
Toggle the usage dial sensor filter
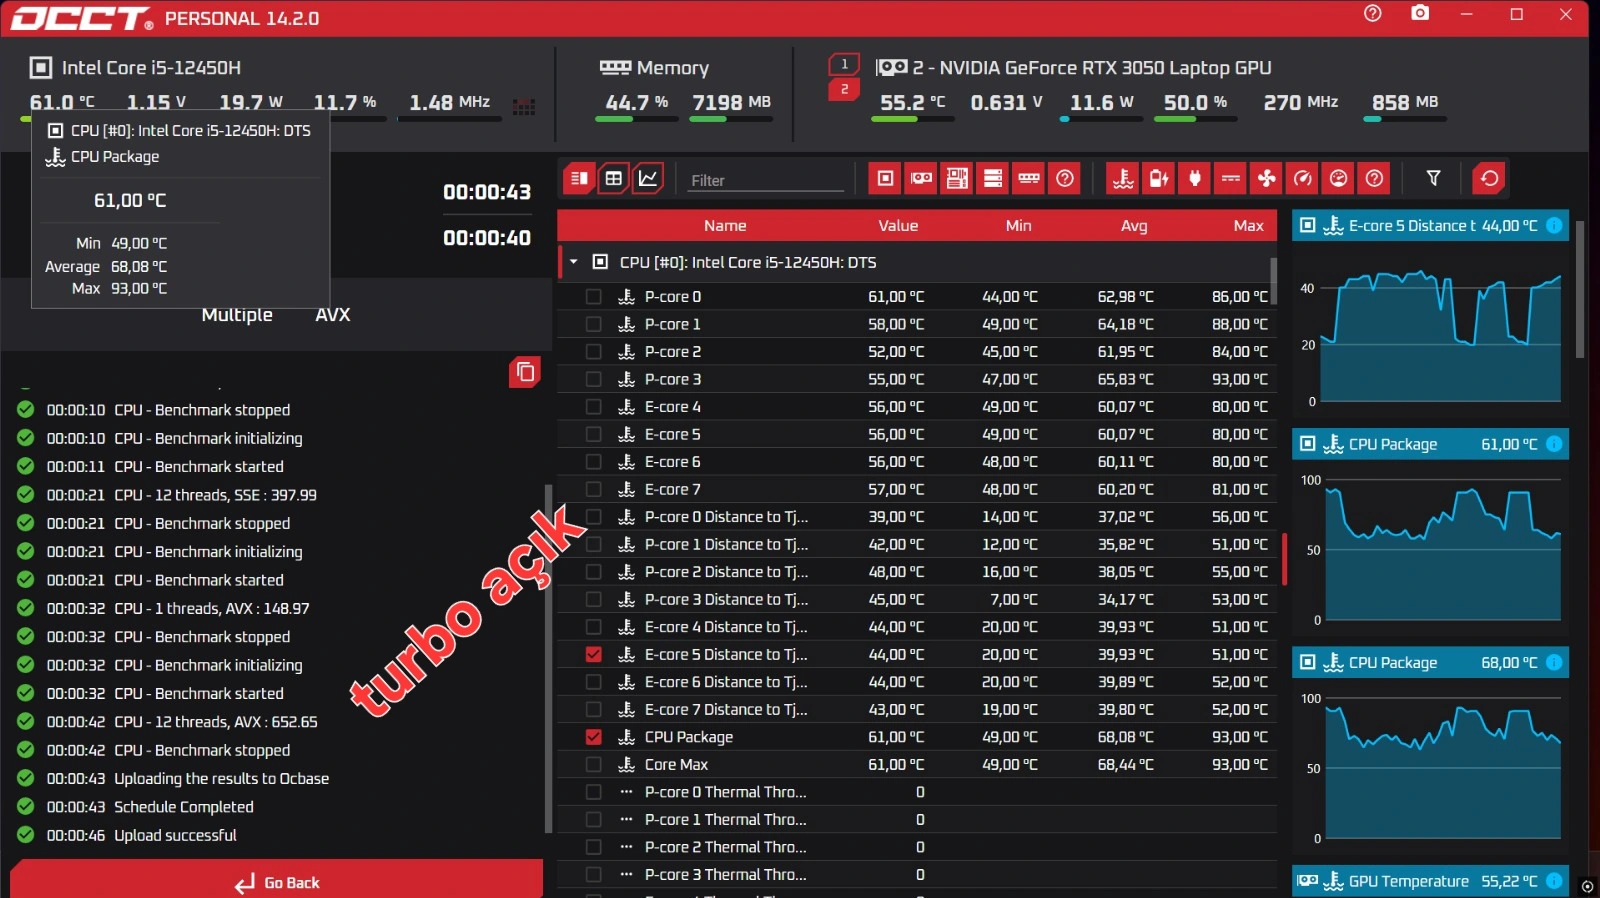click(1339, 179)
